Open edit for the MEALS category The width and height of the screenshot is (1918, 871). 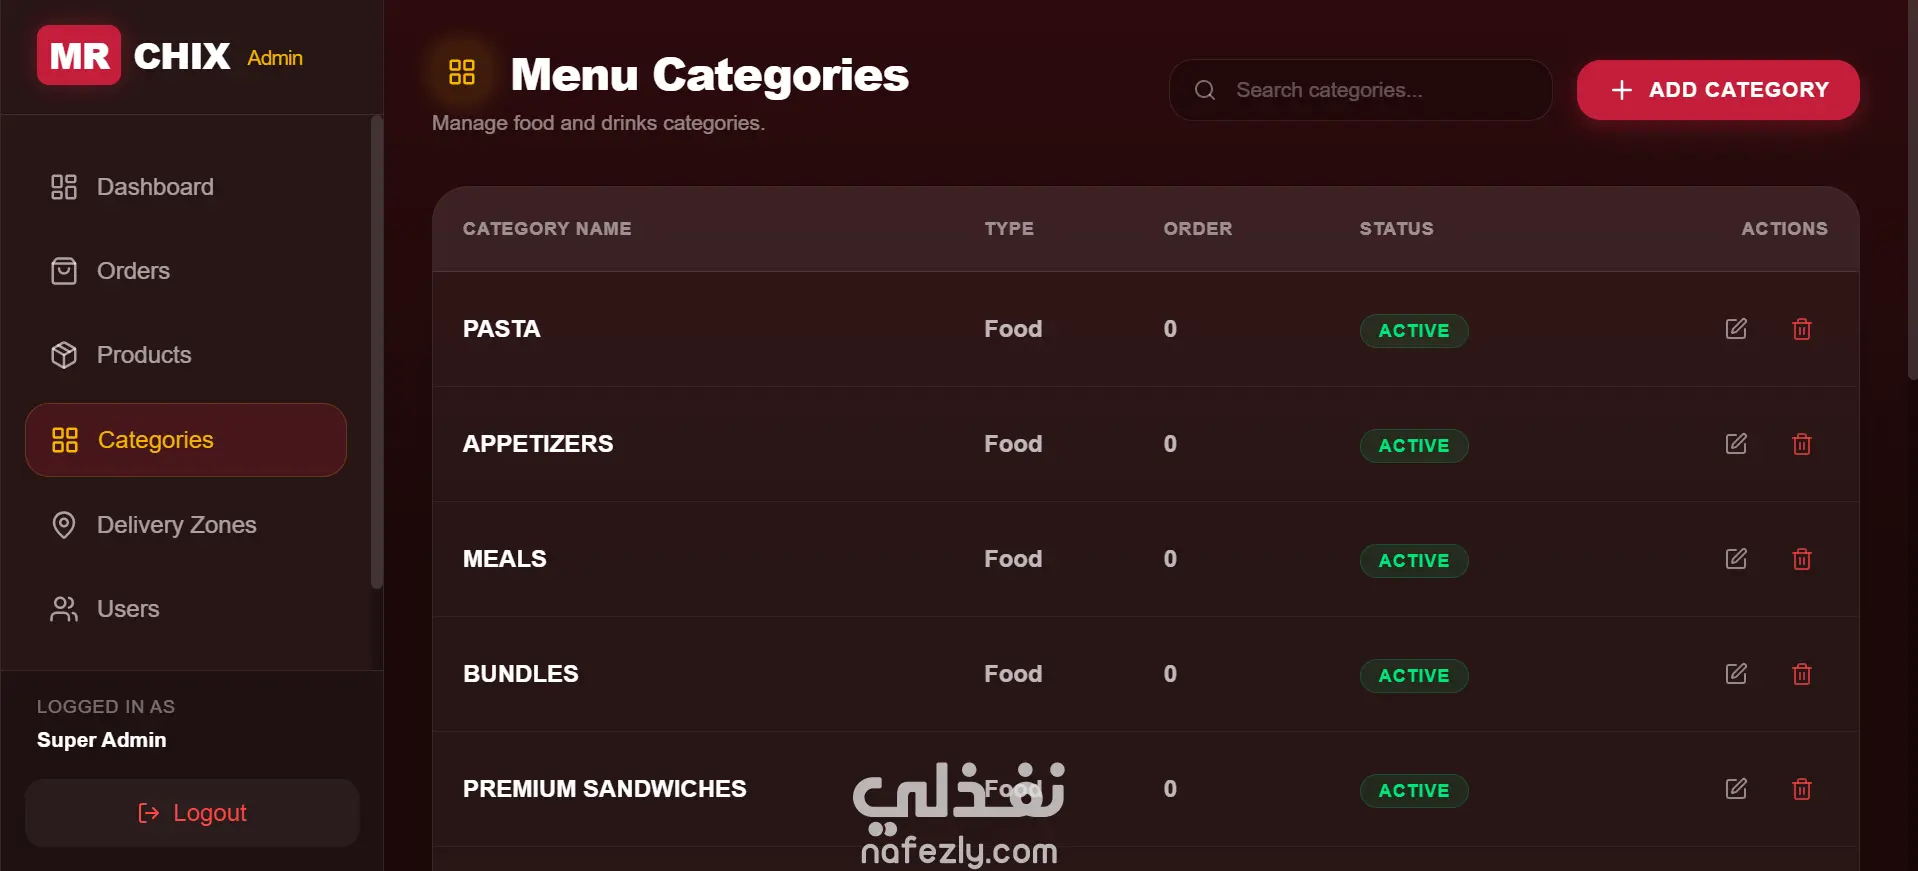[x=1736, y=559]
